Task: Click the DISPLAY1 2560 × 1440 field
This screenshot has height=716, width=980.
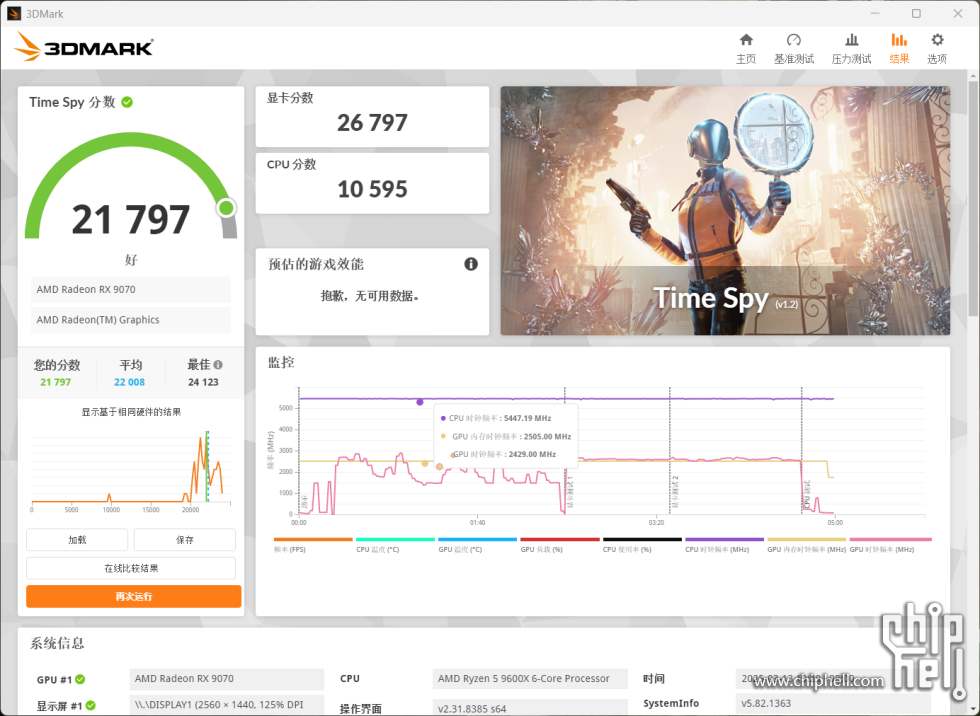Action: click(x=226, y=704)
